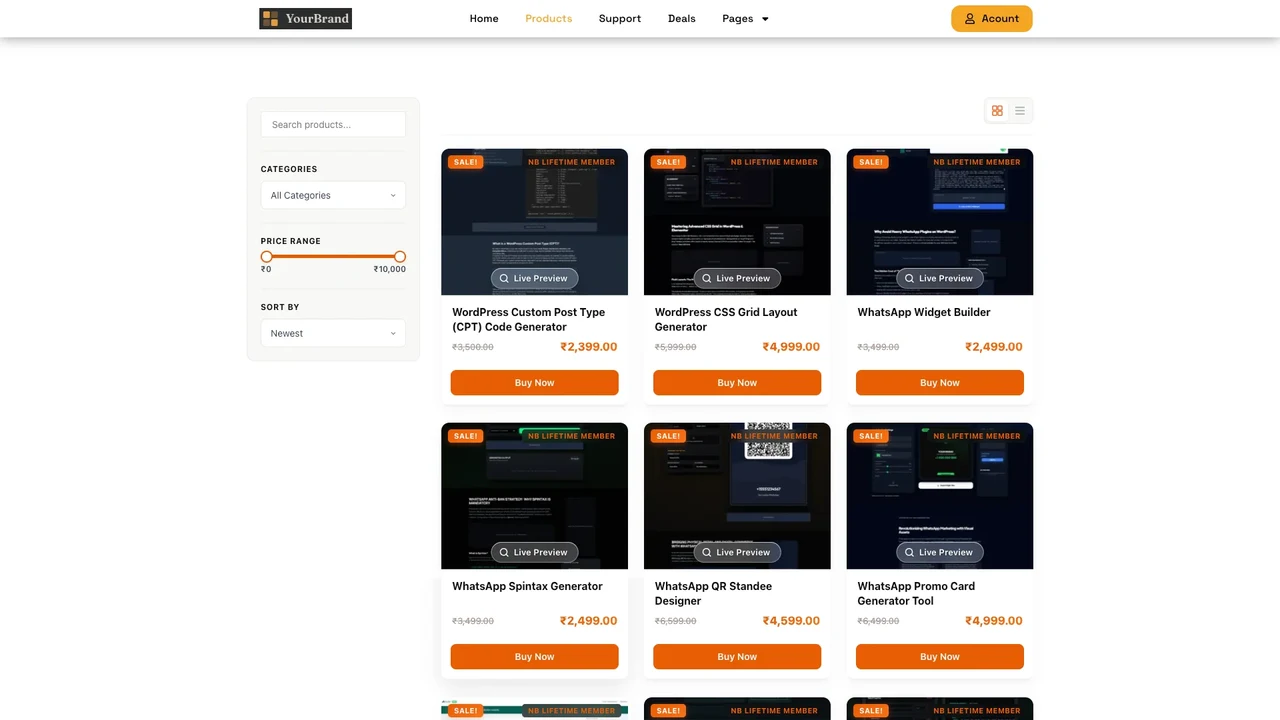Buy Now the WhatsApp Spintax Generator
Image resolution: width=1280 pixels, height=720 pixels.
click(x=534, y=657)
